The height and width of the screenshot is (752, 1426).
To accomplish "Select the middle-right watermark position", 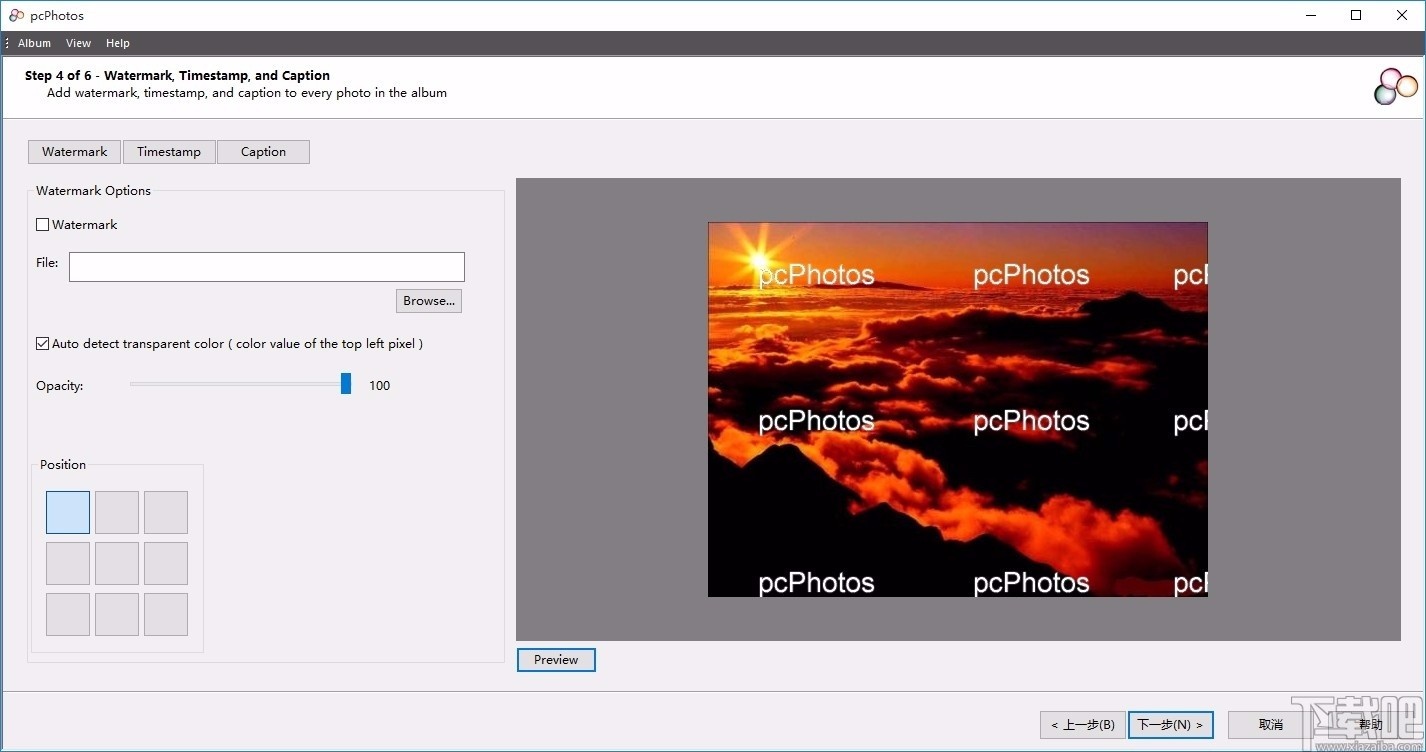I will pos(166,563).
